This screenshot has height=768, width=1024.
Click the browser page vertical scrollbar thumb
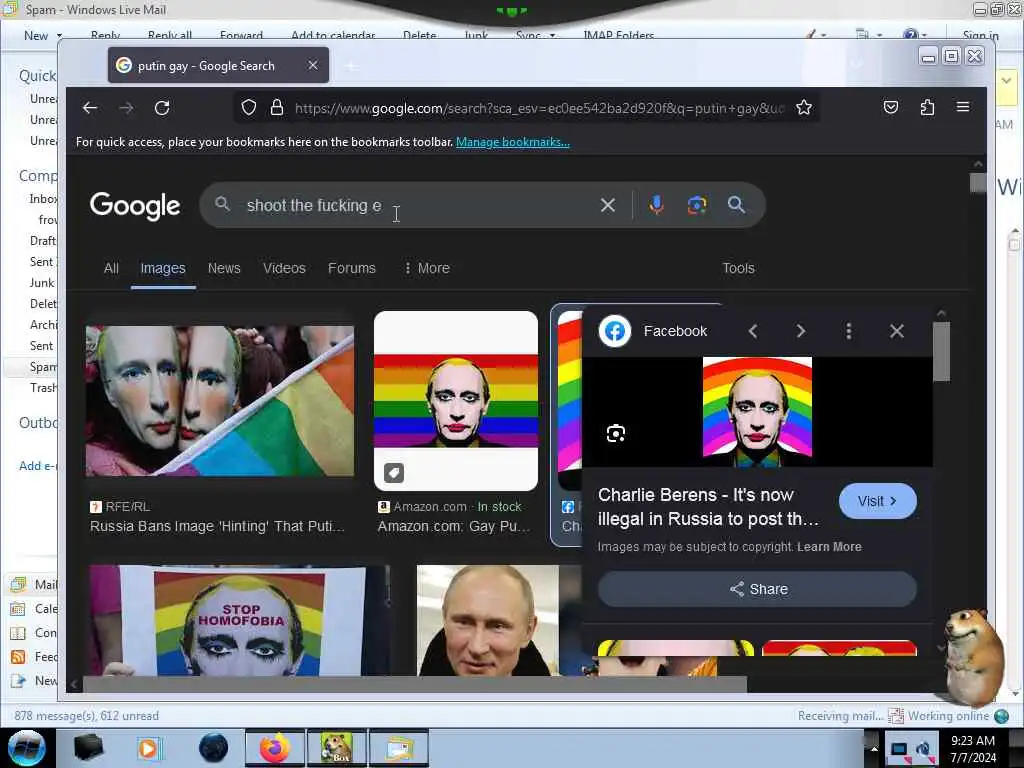pyautogui.click(x=978, y=182)
